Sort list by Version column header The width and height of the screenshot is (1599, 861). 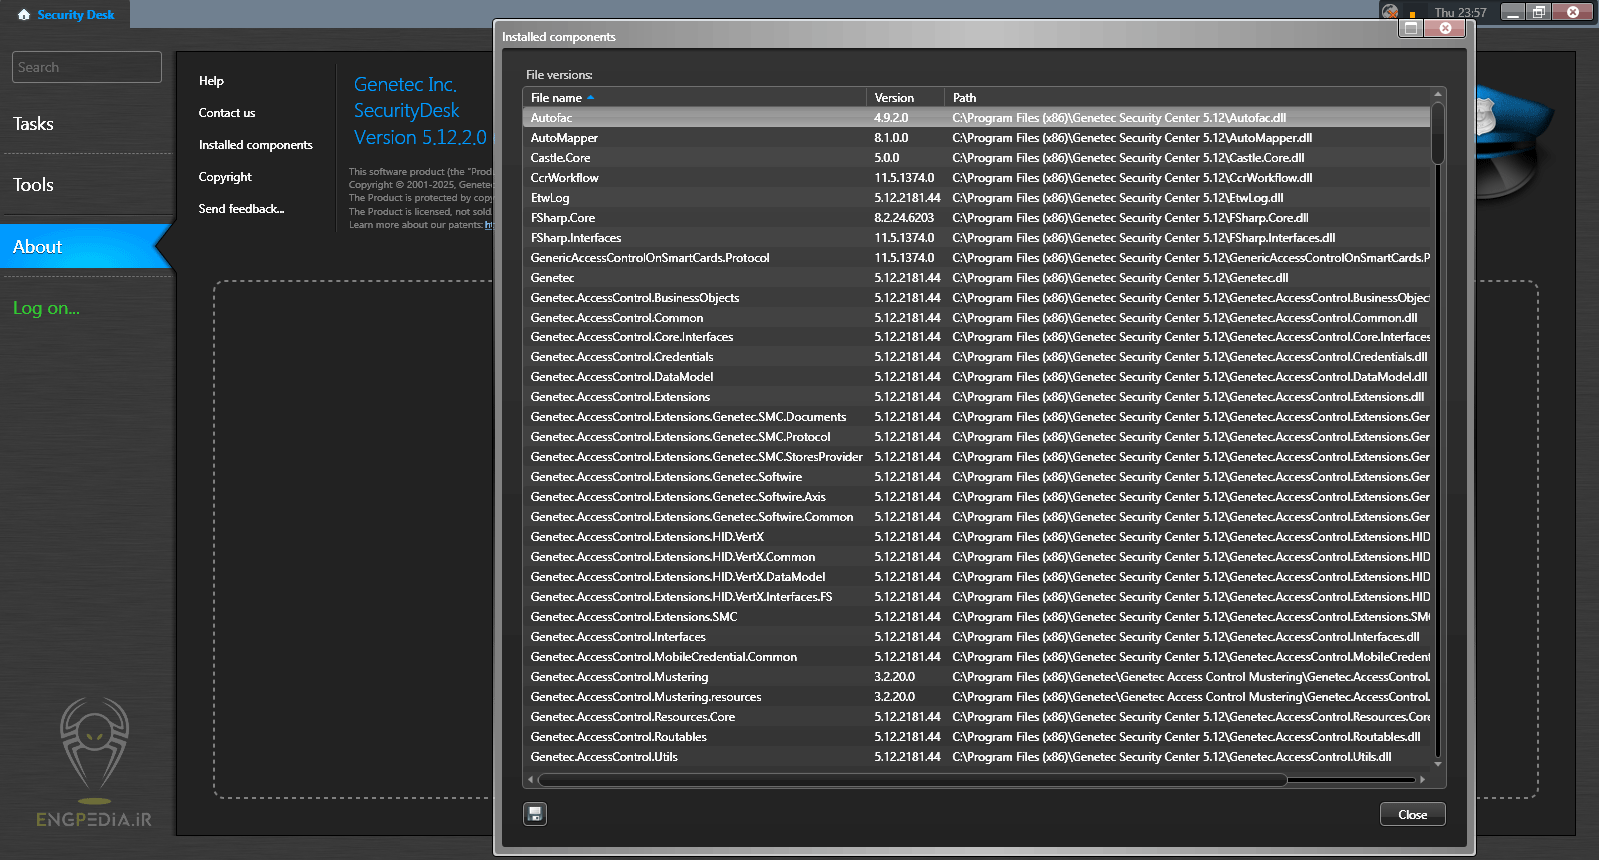pyautogui.click(x=894, y=98)
